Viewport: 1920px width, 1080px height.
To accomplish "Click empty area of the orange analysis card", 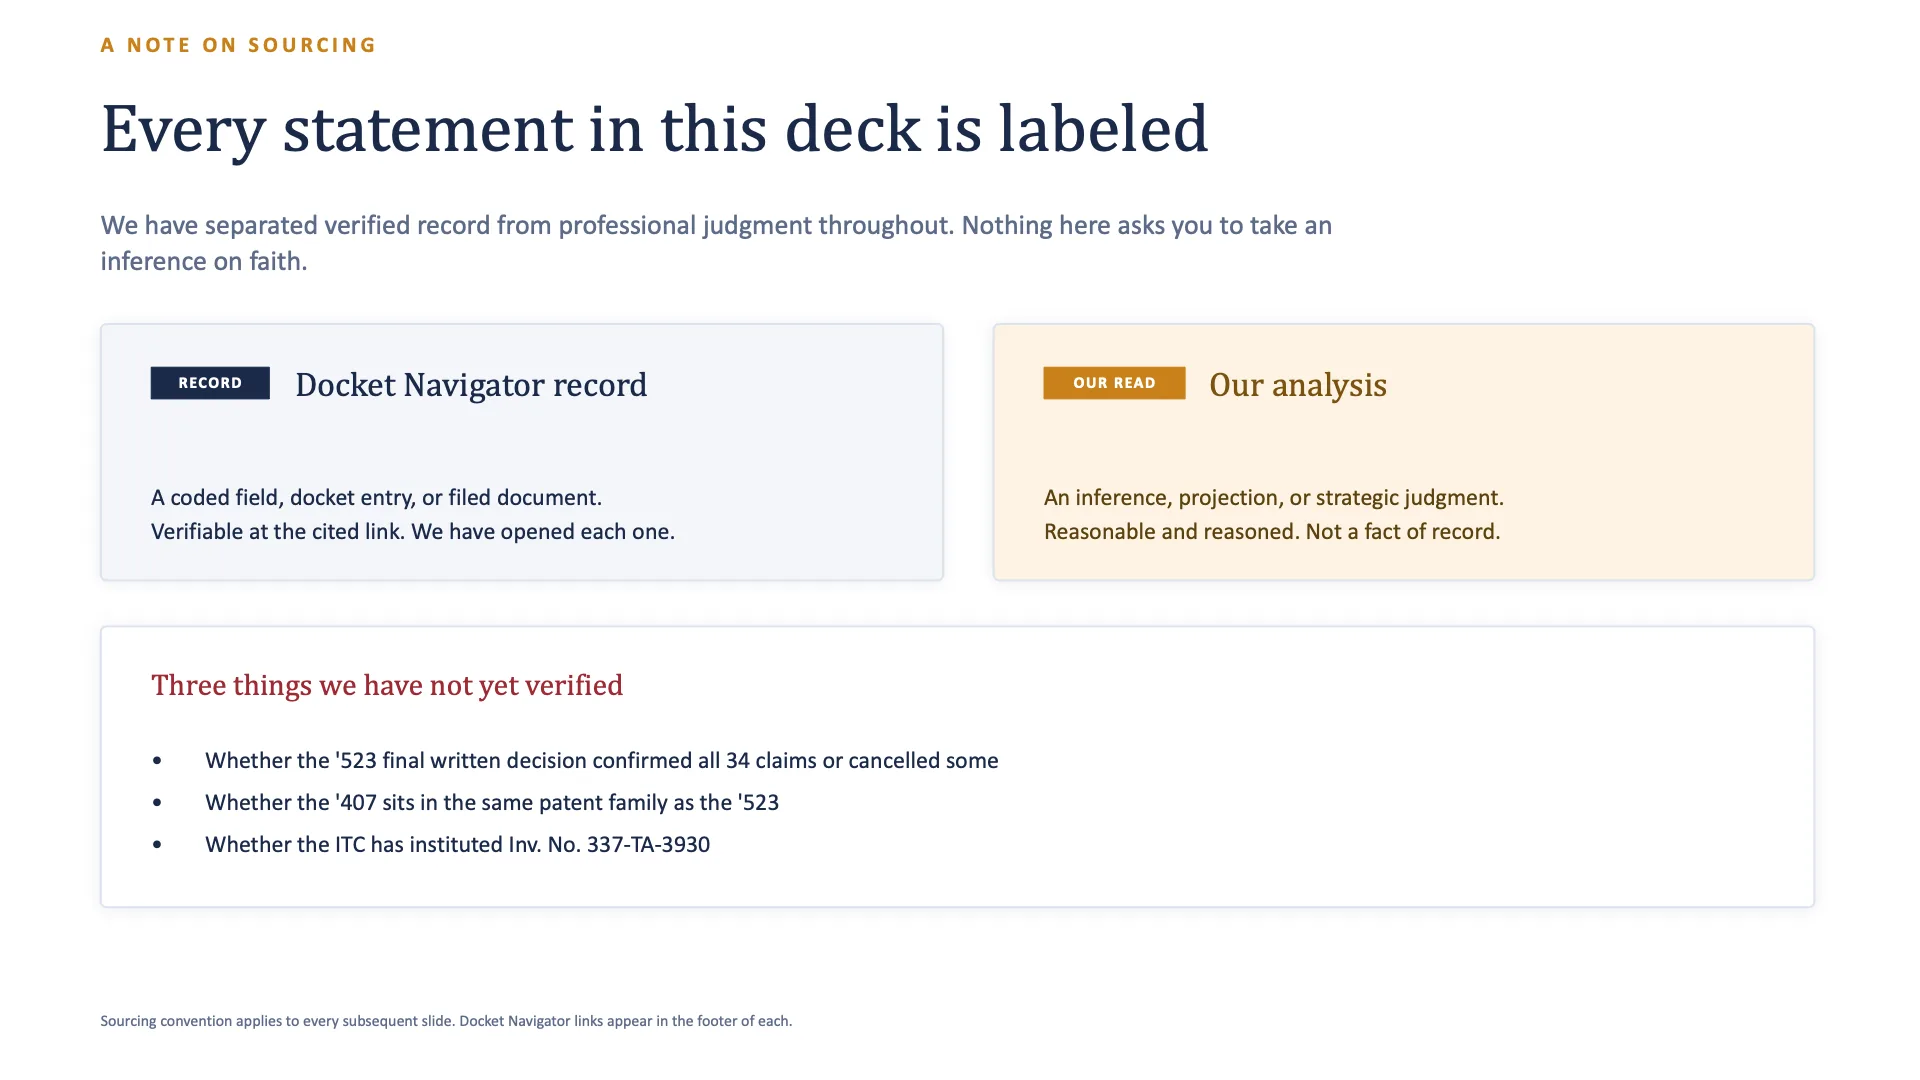I will pos(1650,440).
